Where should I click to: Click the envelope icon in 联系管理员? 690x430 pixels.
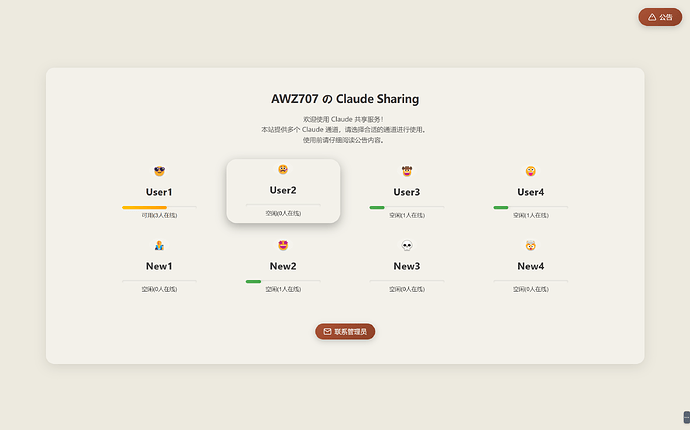click(327, 331)
